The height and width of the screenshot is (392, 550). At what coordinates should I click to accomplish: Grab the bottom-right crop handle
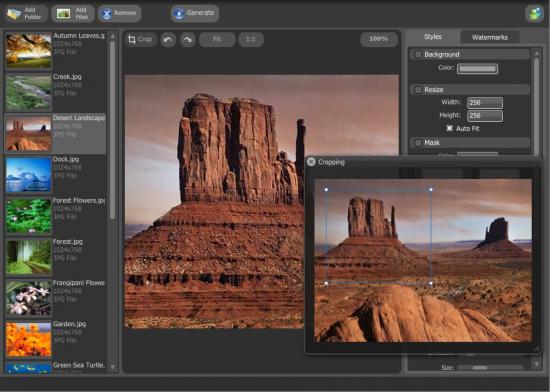tap(431, 283)
